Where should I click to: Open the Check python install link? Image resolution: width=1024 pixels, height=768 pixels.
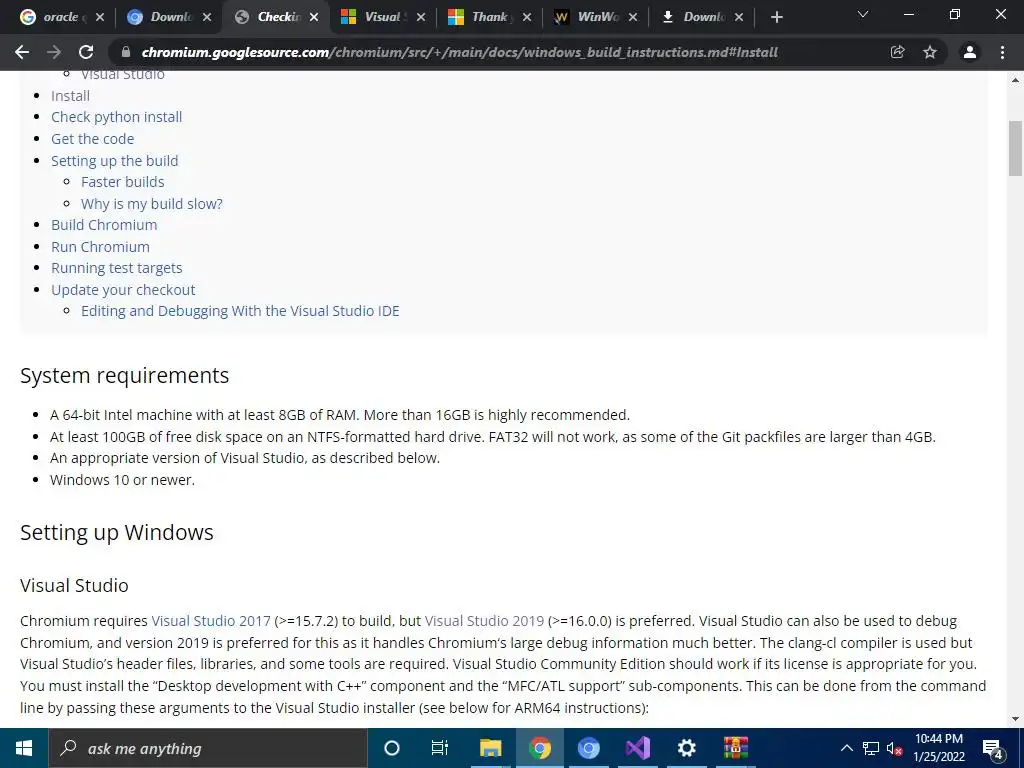(117, 117)
